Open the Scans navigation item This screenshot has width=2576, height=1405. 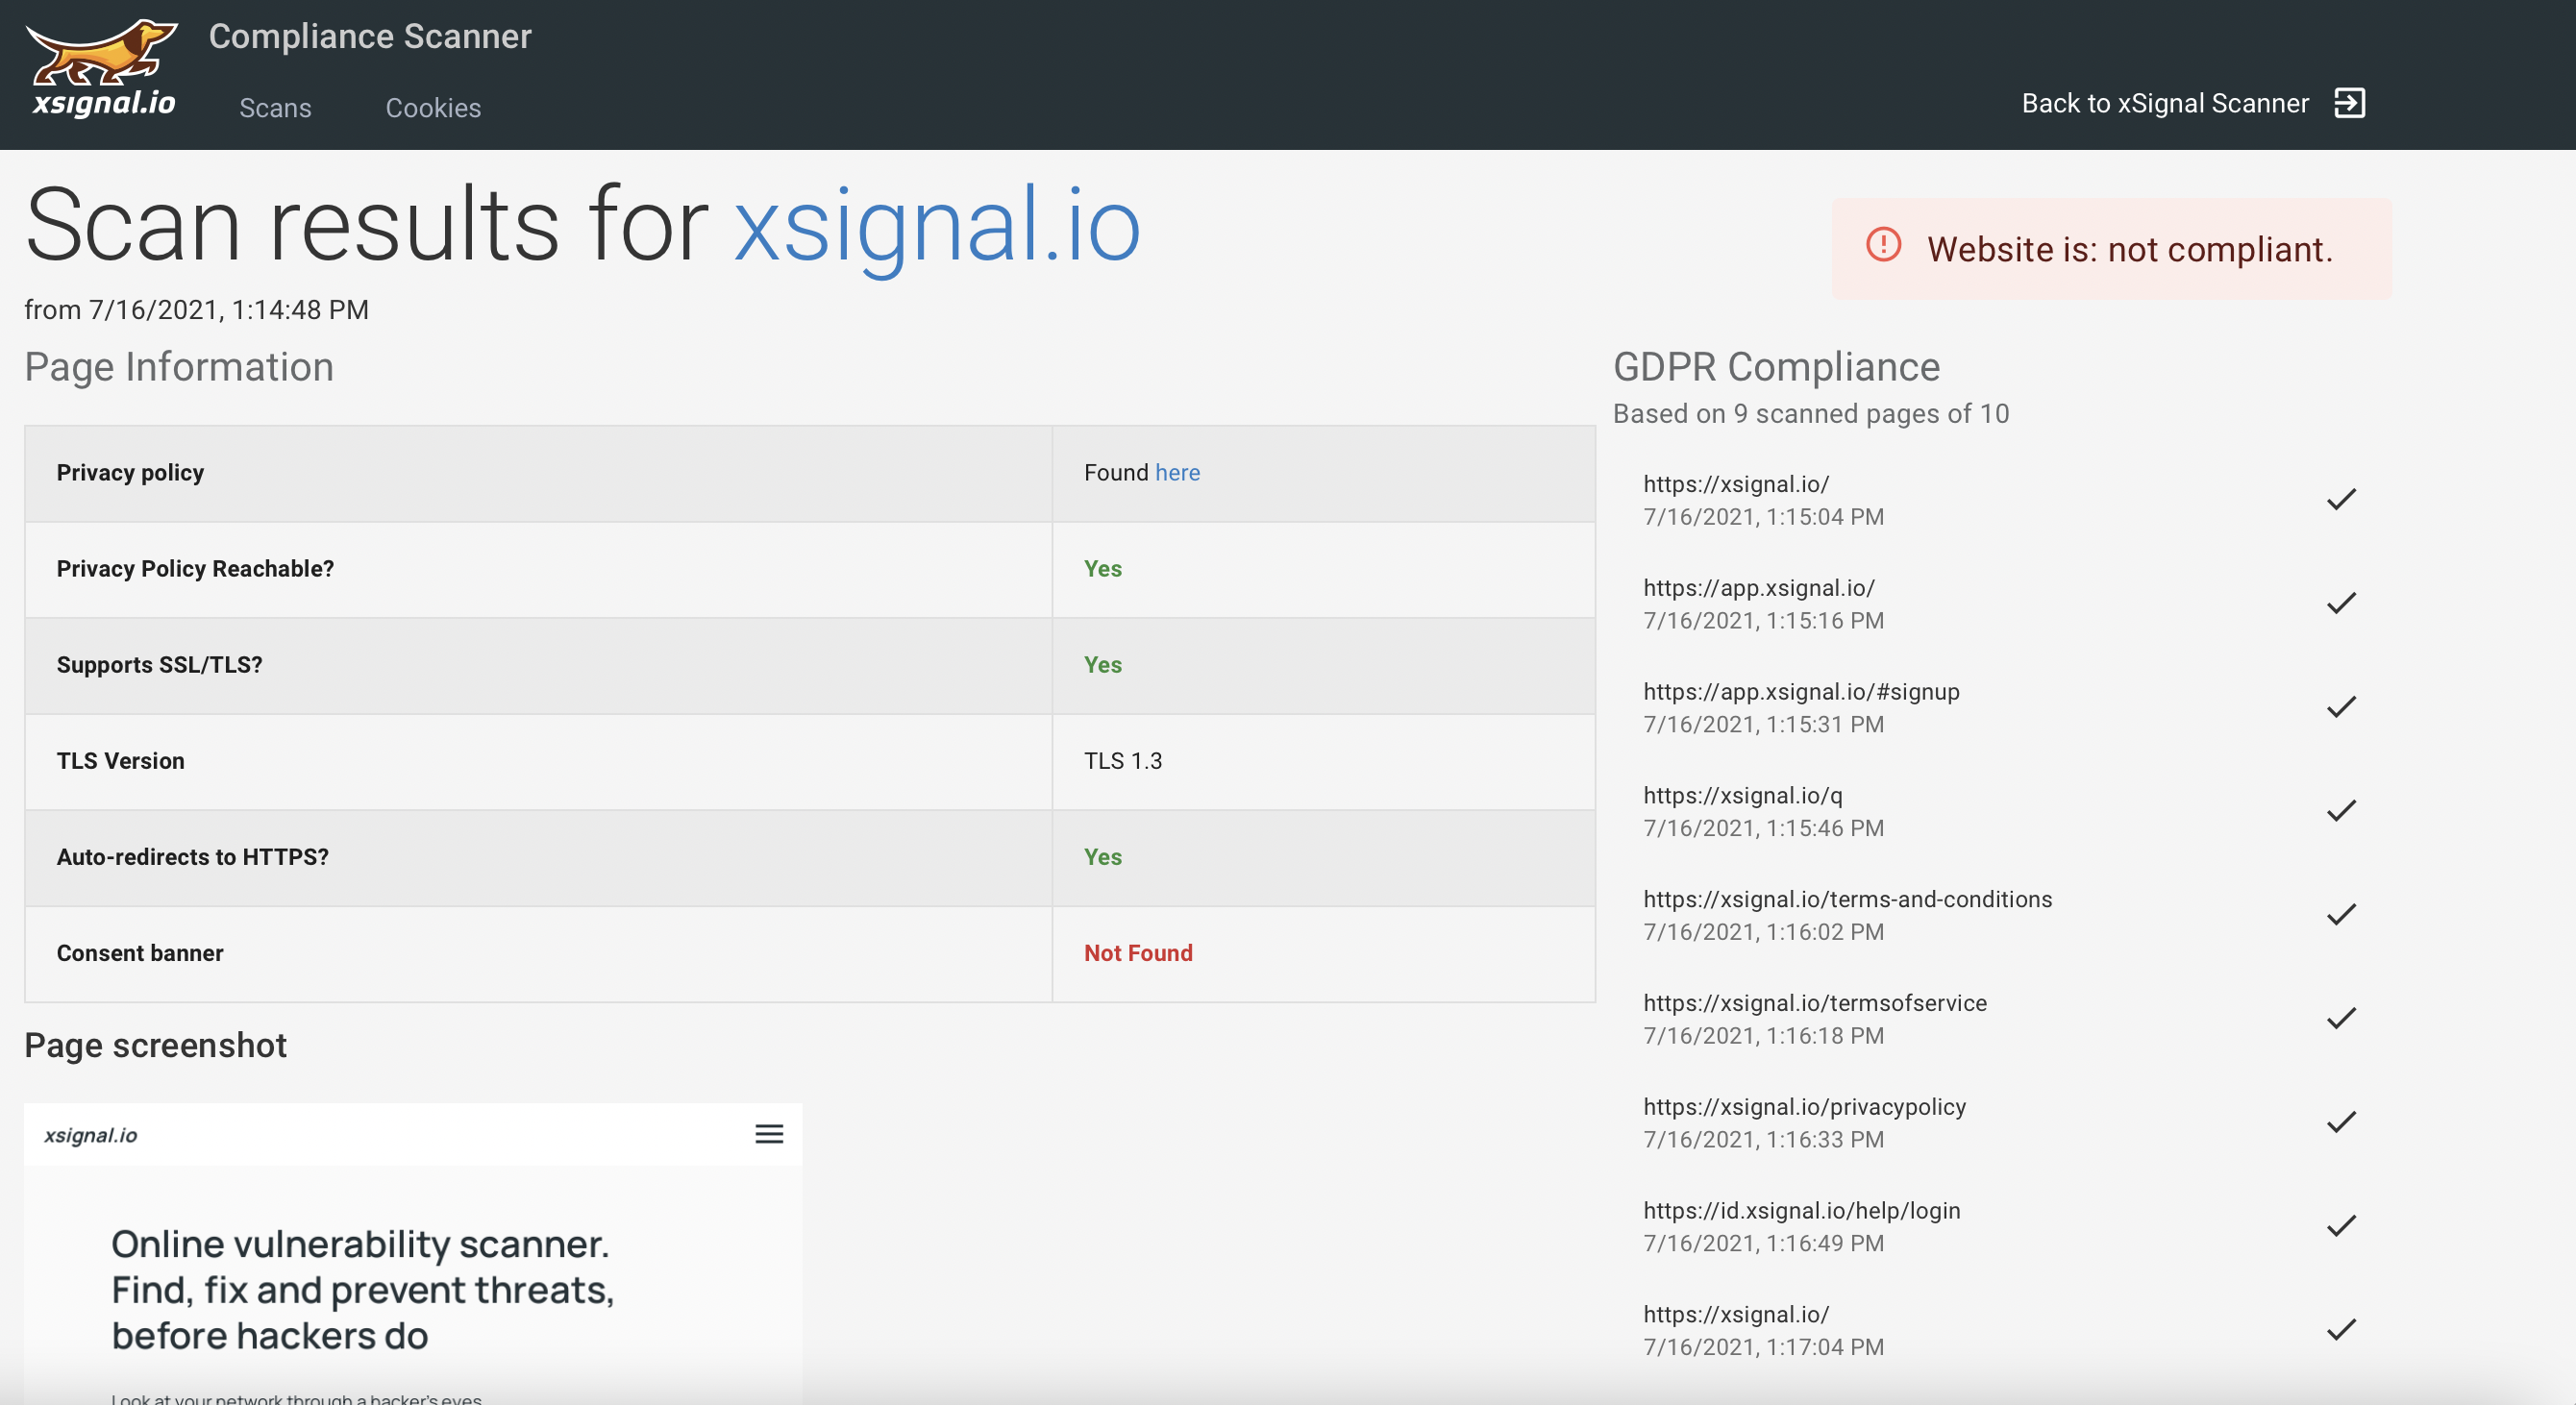pos(276,108)
